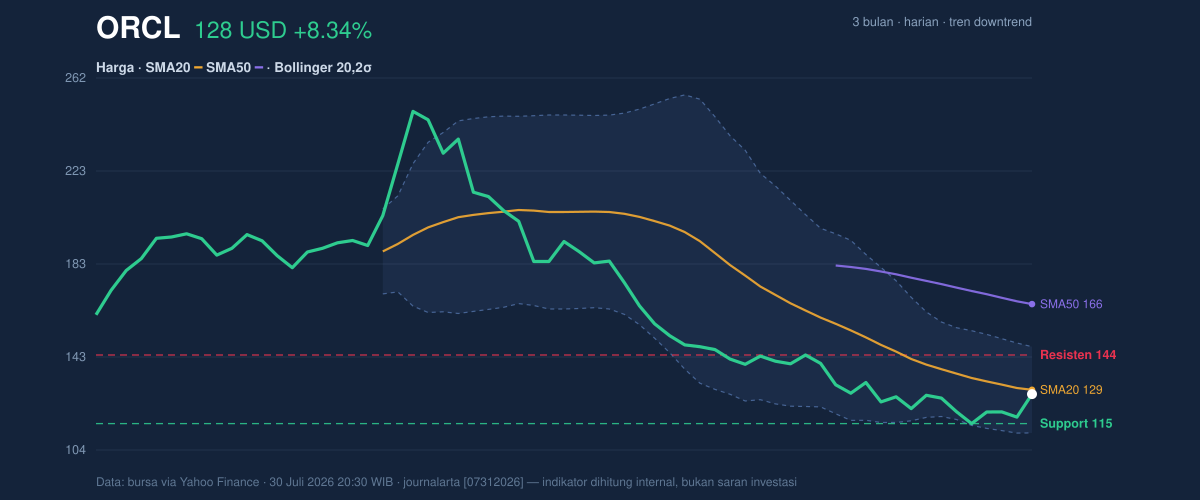The height and width of the screenshot is (500, 1200).
Task: Toggle the SMA50 legend entry
Action: point(229,68)
